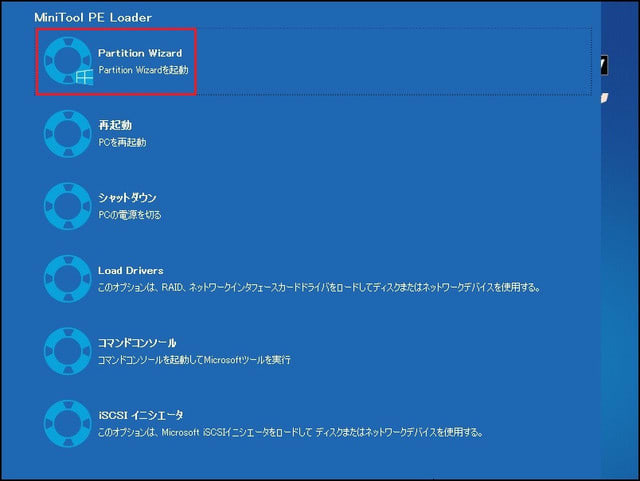Click the Partition Wizard lifebuoy icon
The height and width of the screenshot is (481, 640).
click(x=68, y=61)
